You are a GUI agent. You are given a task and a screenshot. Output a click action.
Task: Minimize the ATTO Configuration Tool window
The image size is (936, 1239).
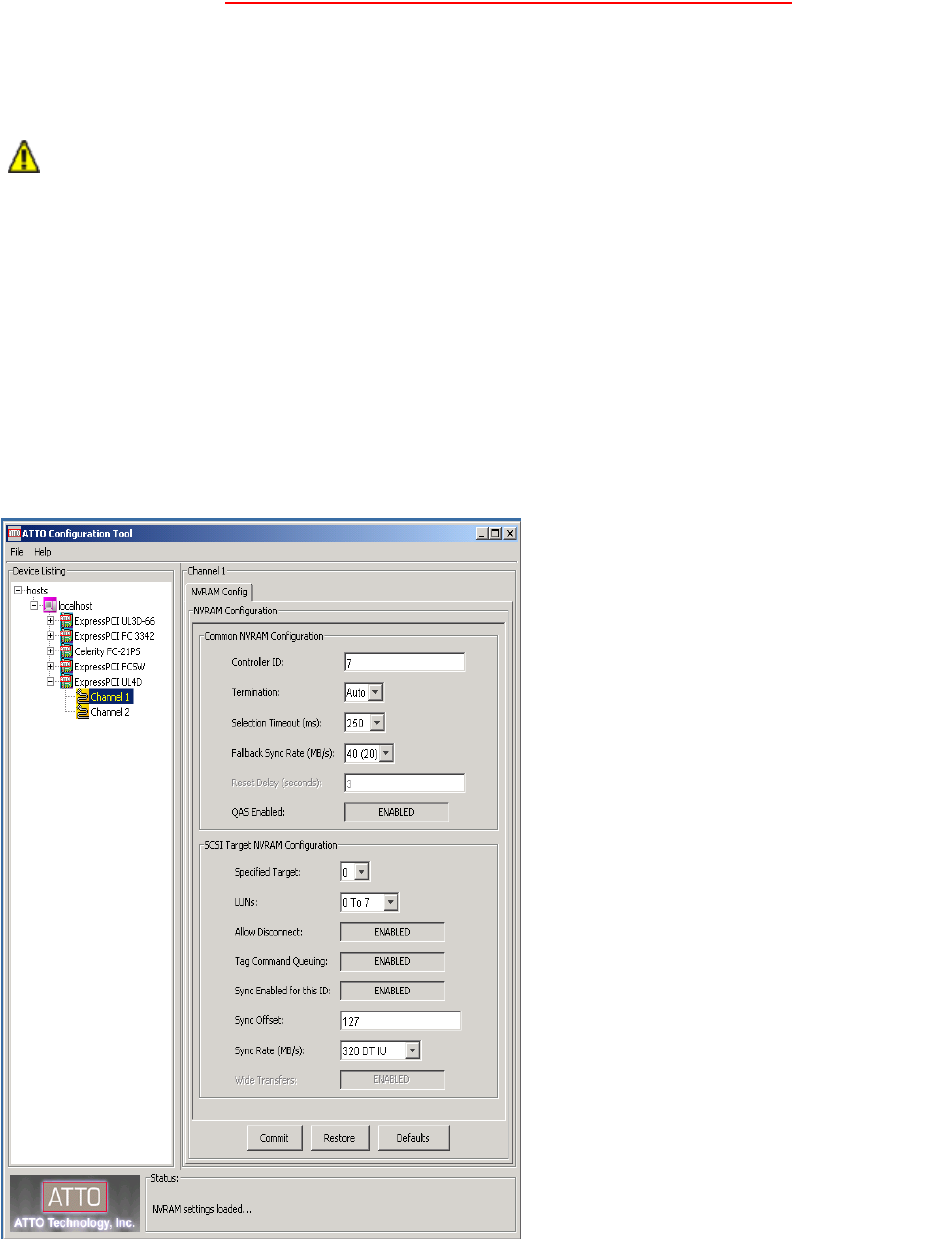pyautogui.click(x=482, y=534)
